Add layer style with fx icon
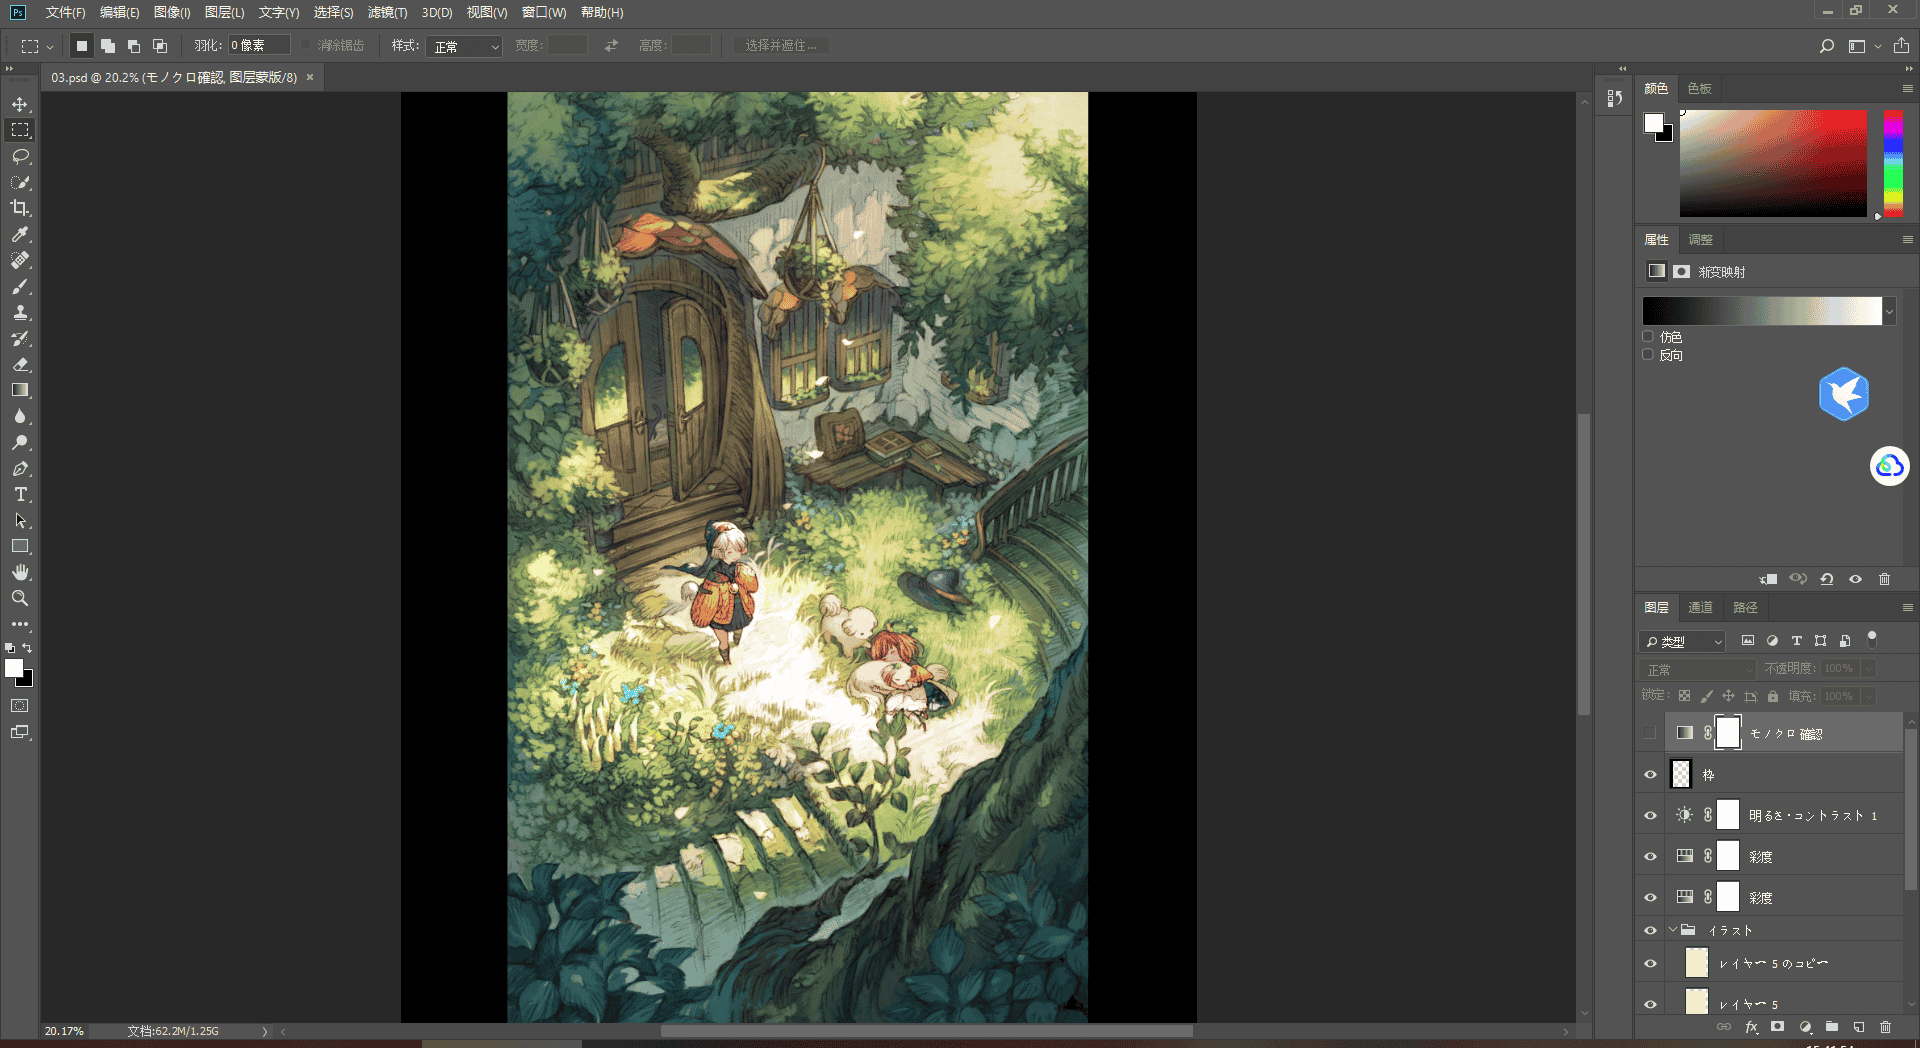 pyautogui.click(x=1751, y=1027)
